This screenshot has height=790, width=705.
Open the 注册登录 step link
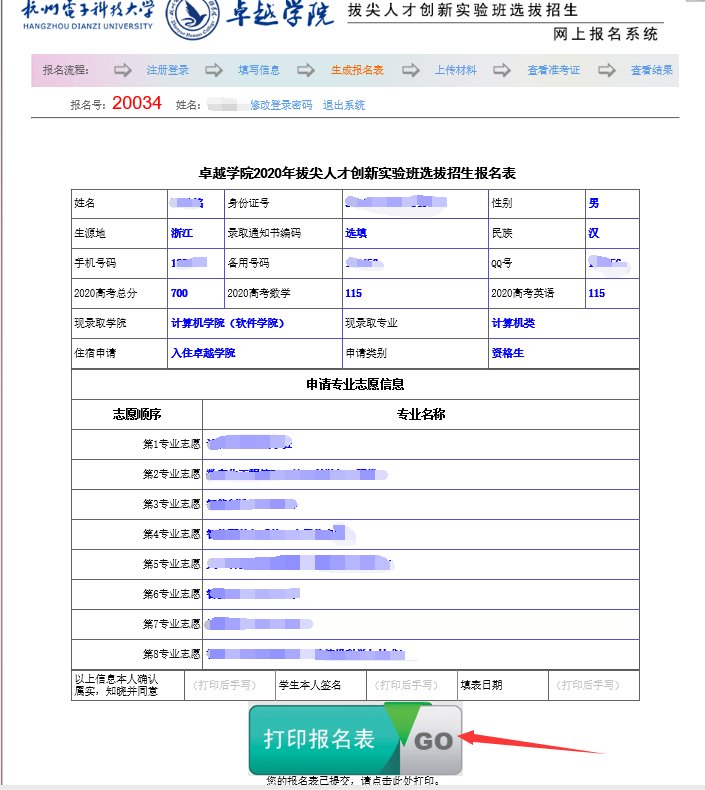(167, 70)
